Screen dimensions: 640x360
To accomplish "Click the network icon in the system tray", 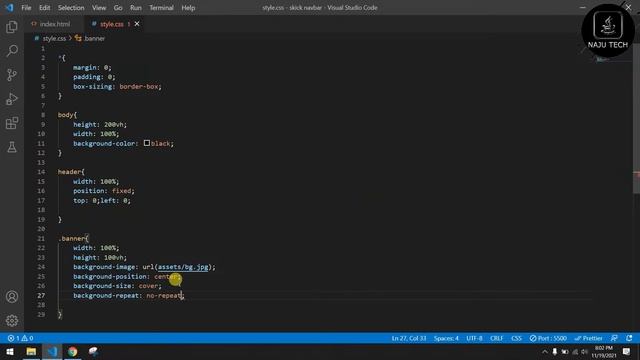I will 575,351.
